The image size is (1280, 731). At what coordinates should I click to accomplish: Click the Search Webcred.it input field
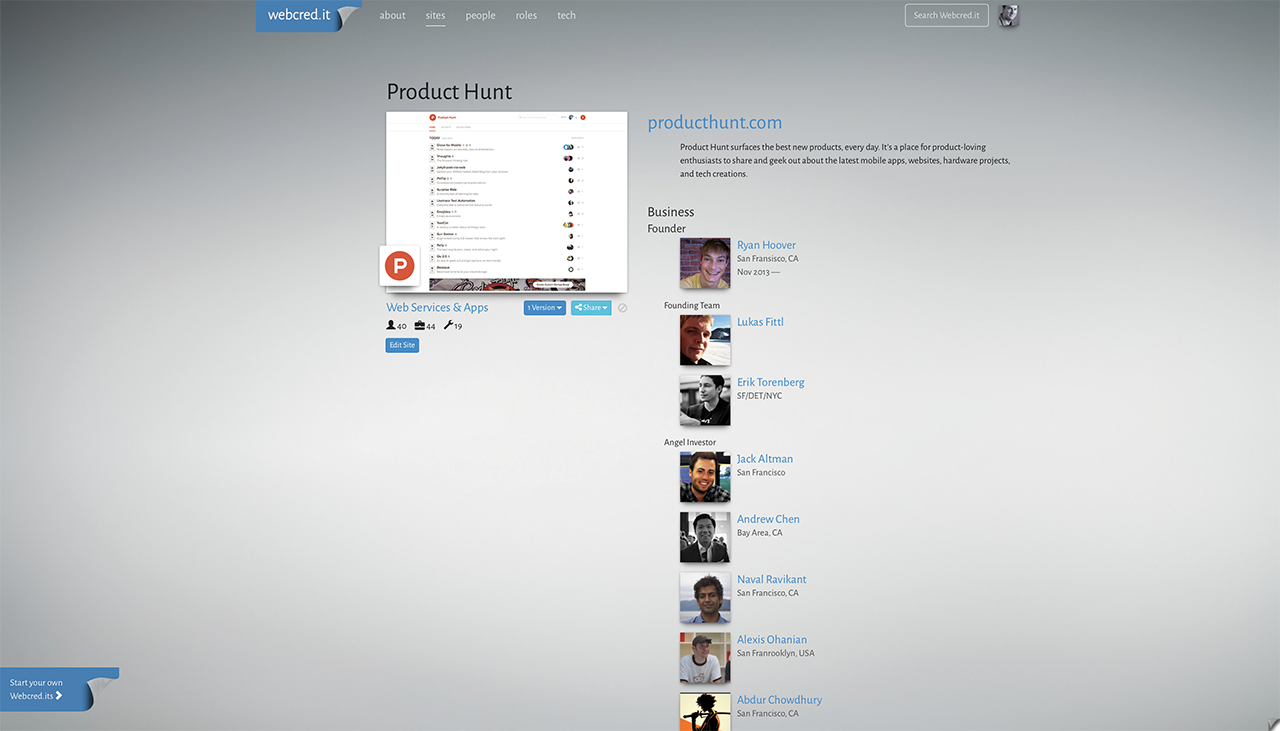click(x=945, y=15)
